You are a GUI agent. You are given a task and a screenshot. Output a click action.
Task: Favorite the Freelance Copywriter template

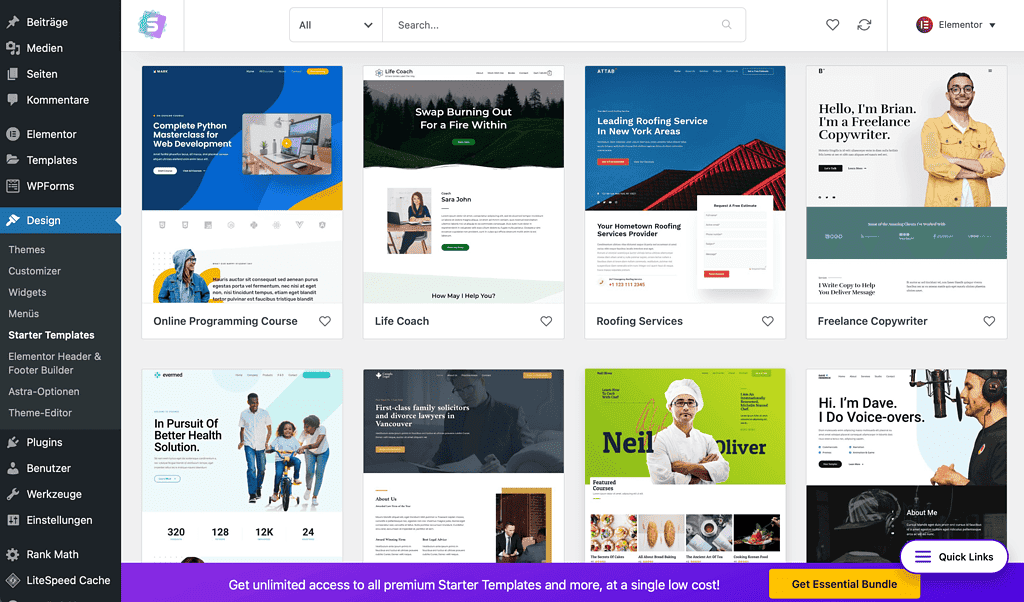pyautogui.click(x=988, y=321)
